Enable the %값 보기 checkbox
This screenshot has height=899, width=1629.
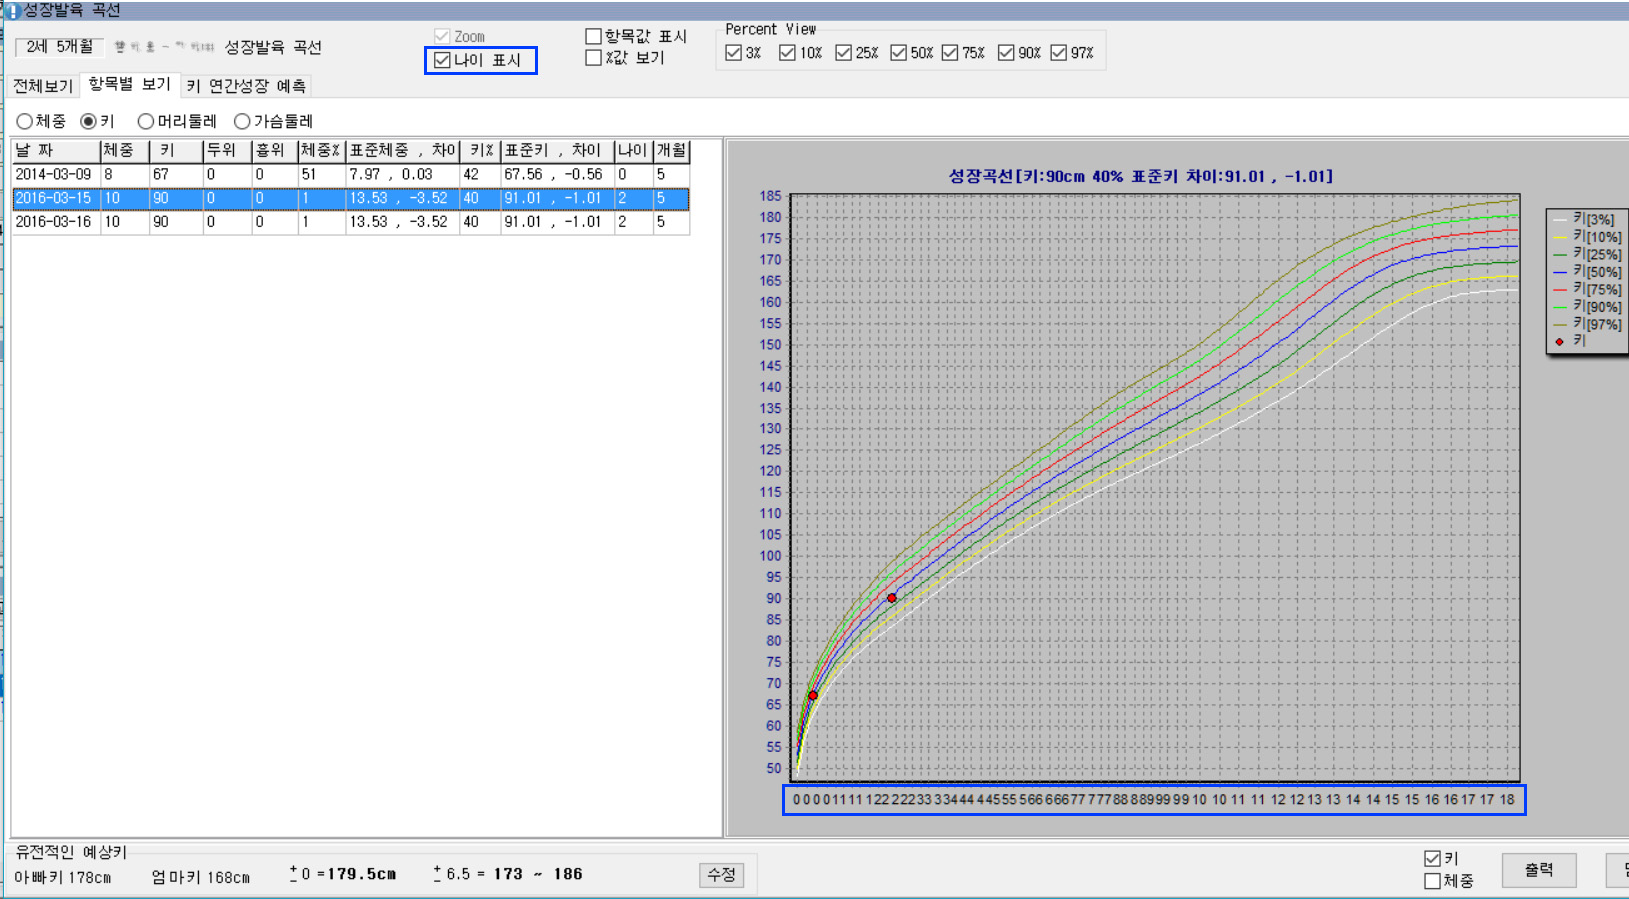[593, 58]
